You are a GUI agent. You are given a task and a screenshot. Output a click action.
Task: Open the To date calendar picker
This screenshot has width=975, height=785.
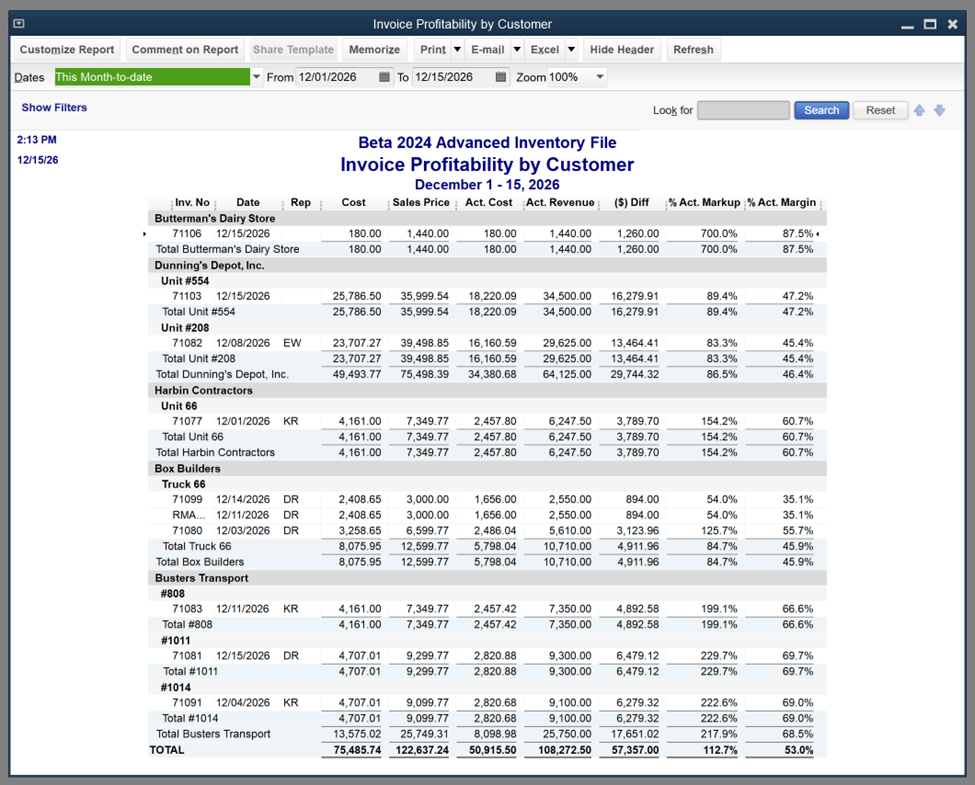[x=500, y=76]
